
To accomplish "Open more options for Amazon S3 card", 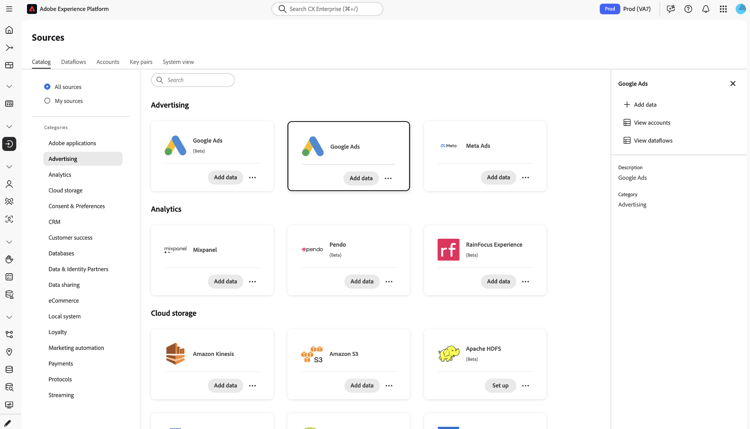I will tap(389, 385).
